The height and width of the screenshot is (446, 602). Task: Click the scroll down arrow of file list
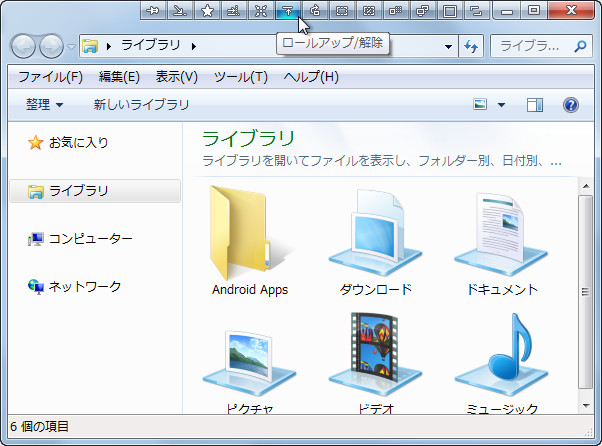click(x=586, y=406)
